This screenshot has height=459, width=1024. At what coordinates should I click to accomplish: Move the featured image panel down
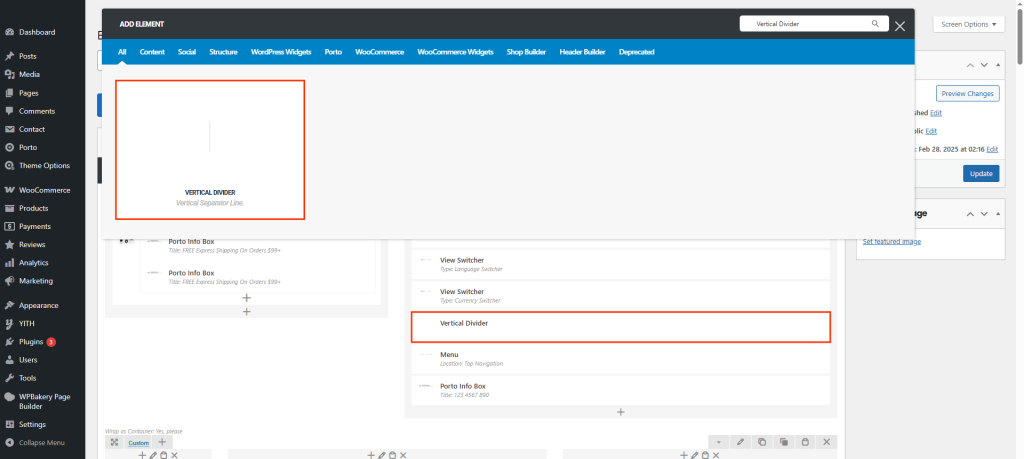pyautogui.click(x=983, y=214)
